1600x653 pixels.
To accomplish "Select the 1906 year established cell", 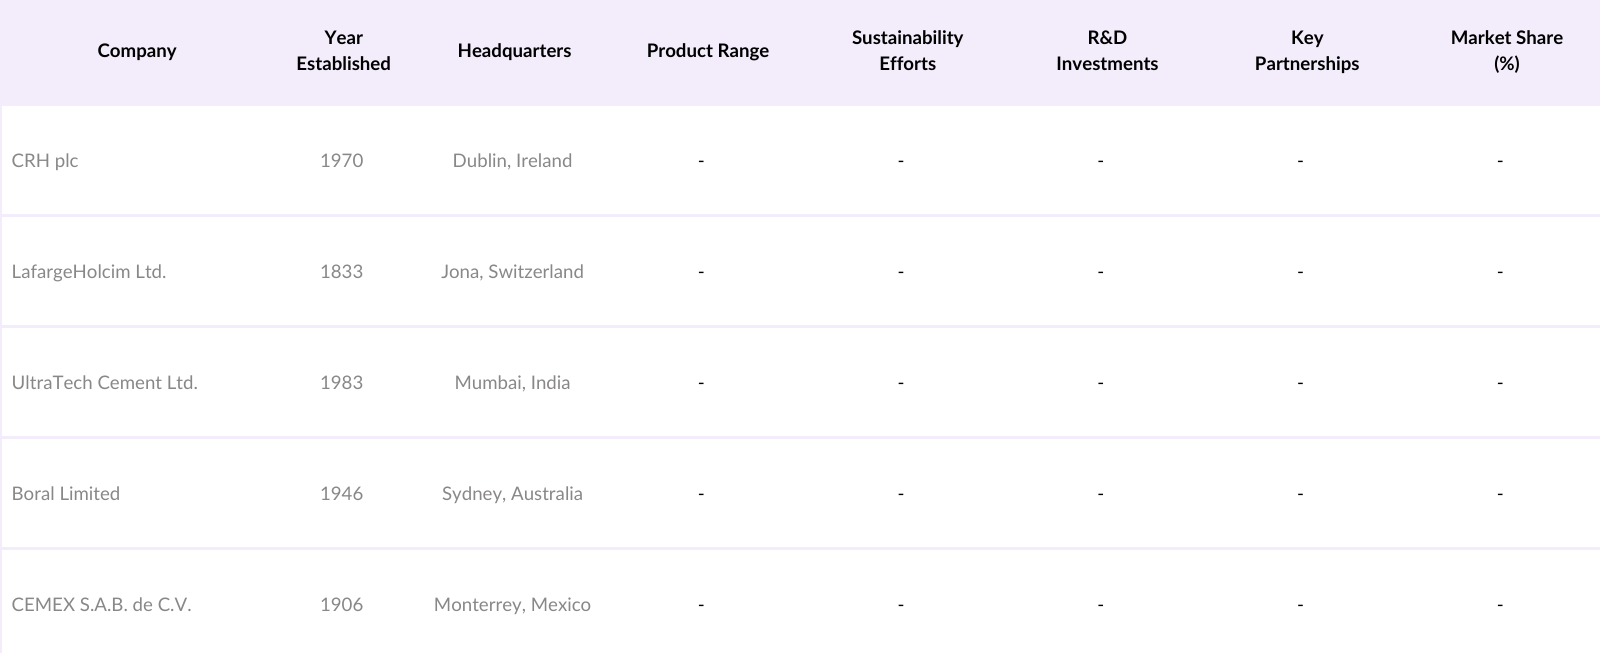I will point(341,605).
